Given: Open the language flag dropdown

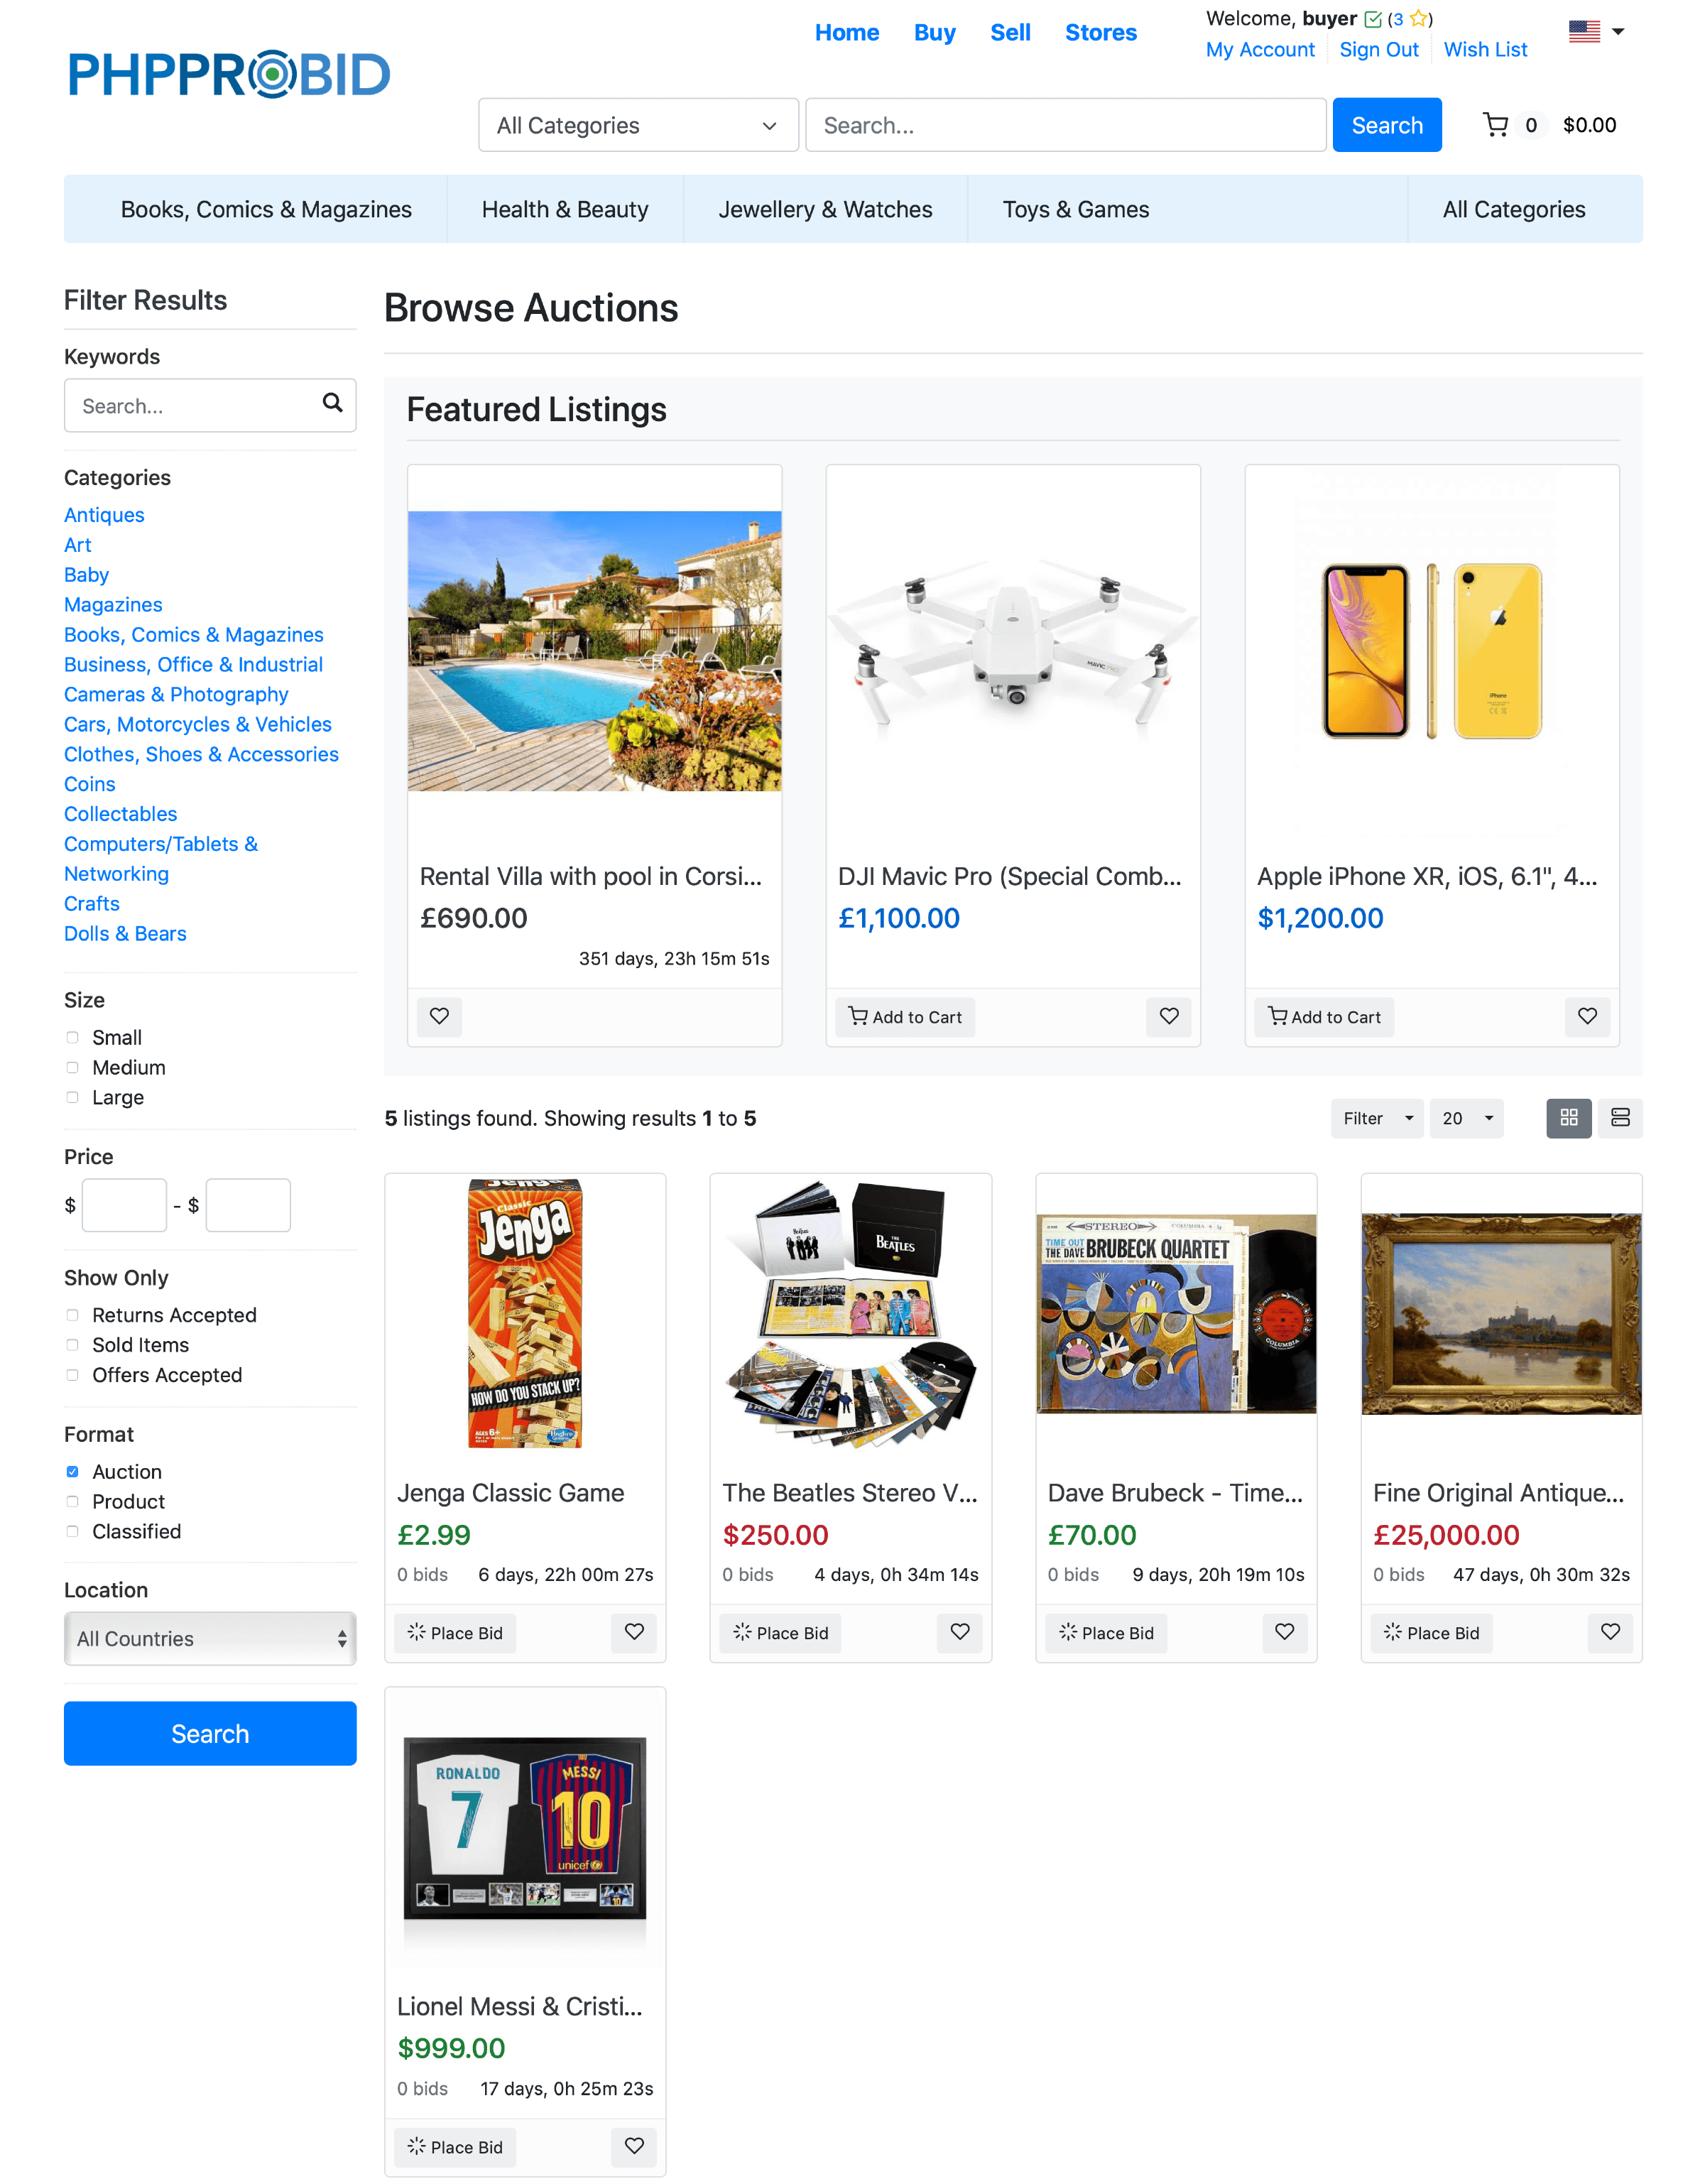Looking at the screenshot, I should [x=1596, y=32].
